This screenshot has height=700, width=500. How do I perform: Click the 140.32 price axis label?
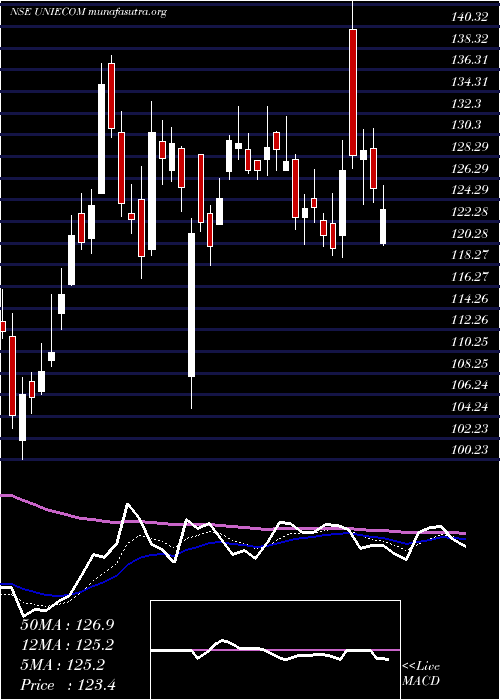point(469,17)
